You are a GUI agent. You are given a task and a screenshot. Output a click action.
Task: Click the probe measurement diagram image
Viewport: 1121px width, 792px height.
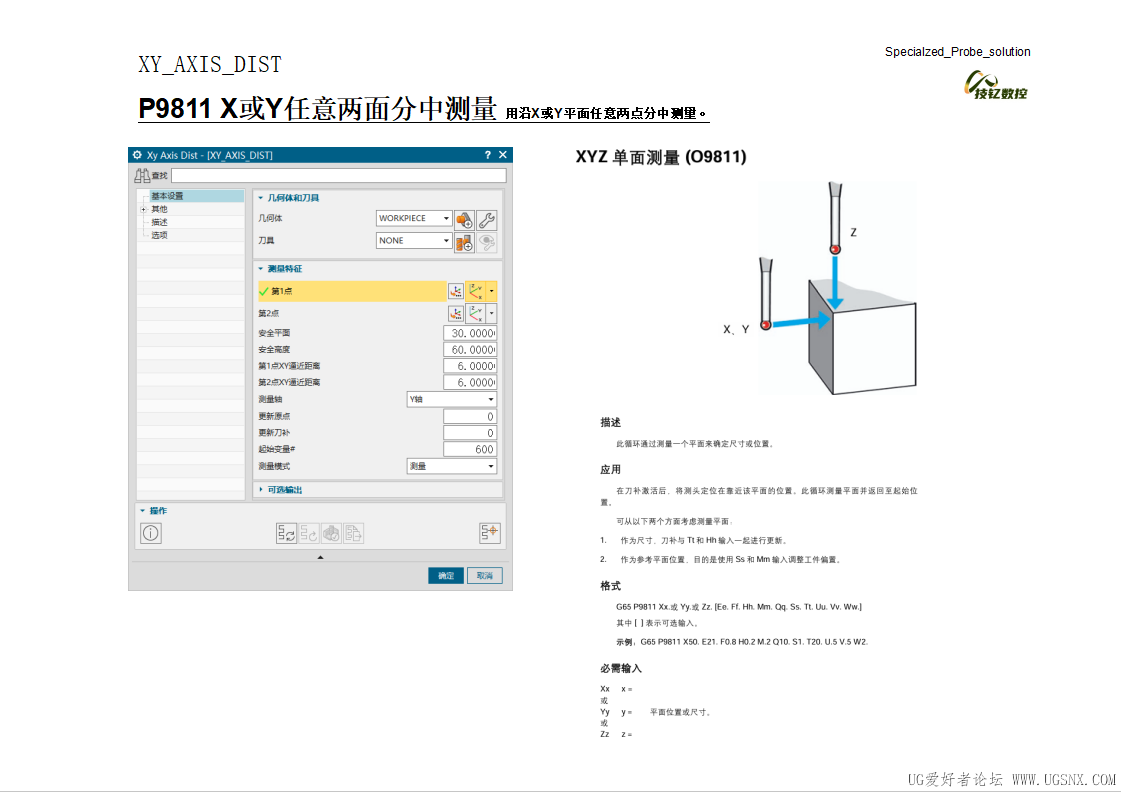pos(836,289)
